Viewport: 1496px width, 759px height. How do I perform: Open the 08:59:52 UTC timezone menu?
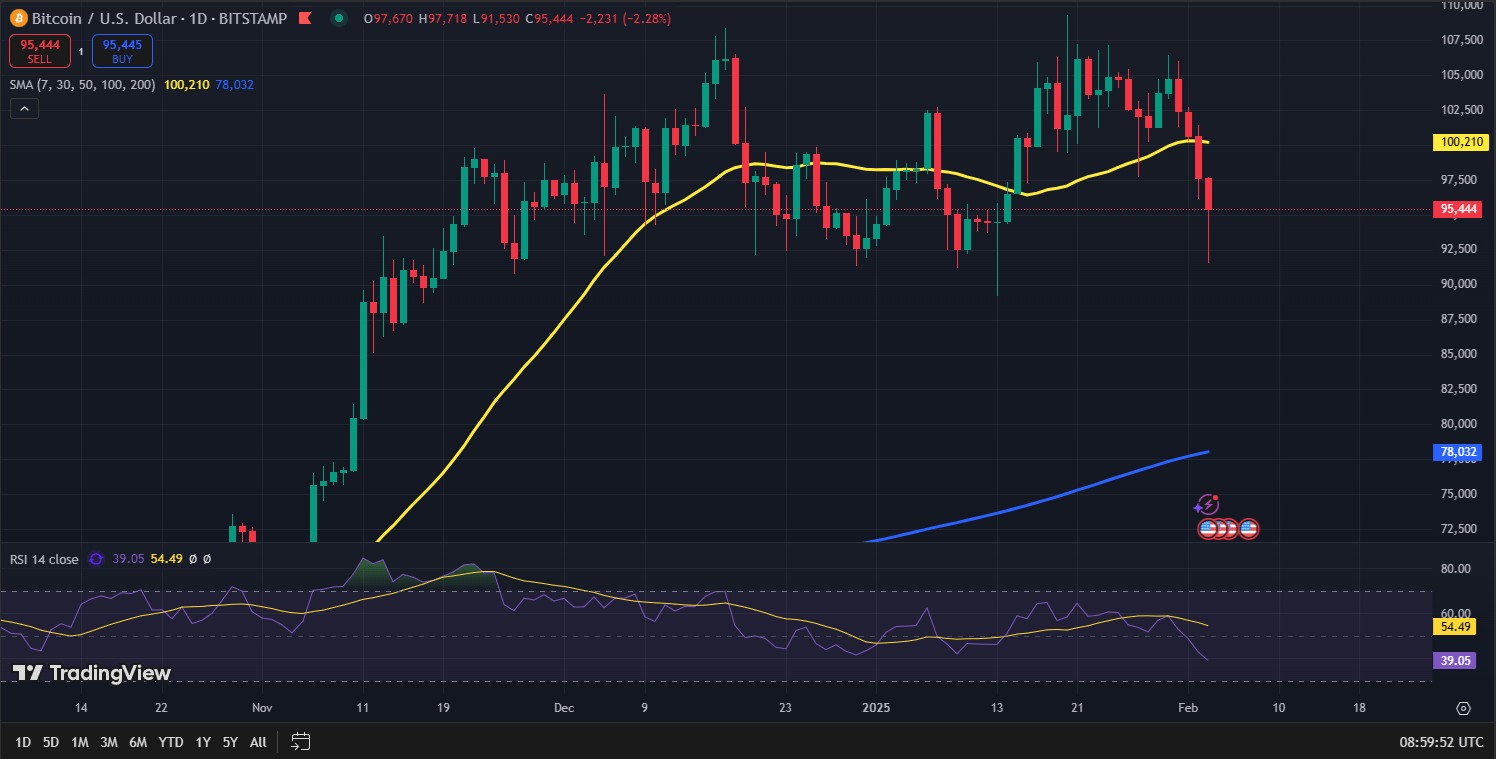(1442, 742)
